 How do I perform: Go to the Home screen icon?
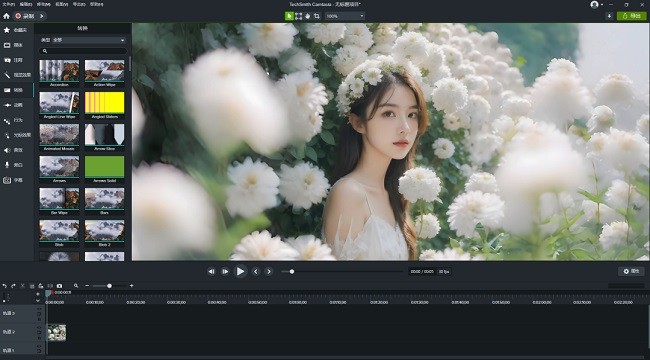pyautogui.click(x=6, y=16)
